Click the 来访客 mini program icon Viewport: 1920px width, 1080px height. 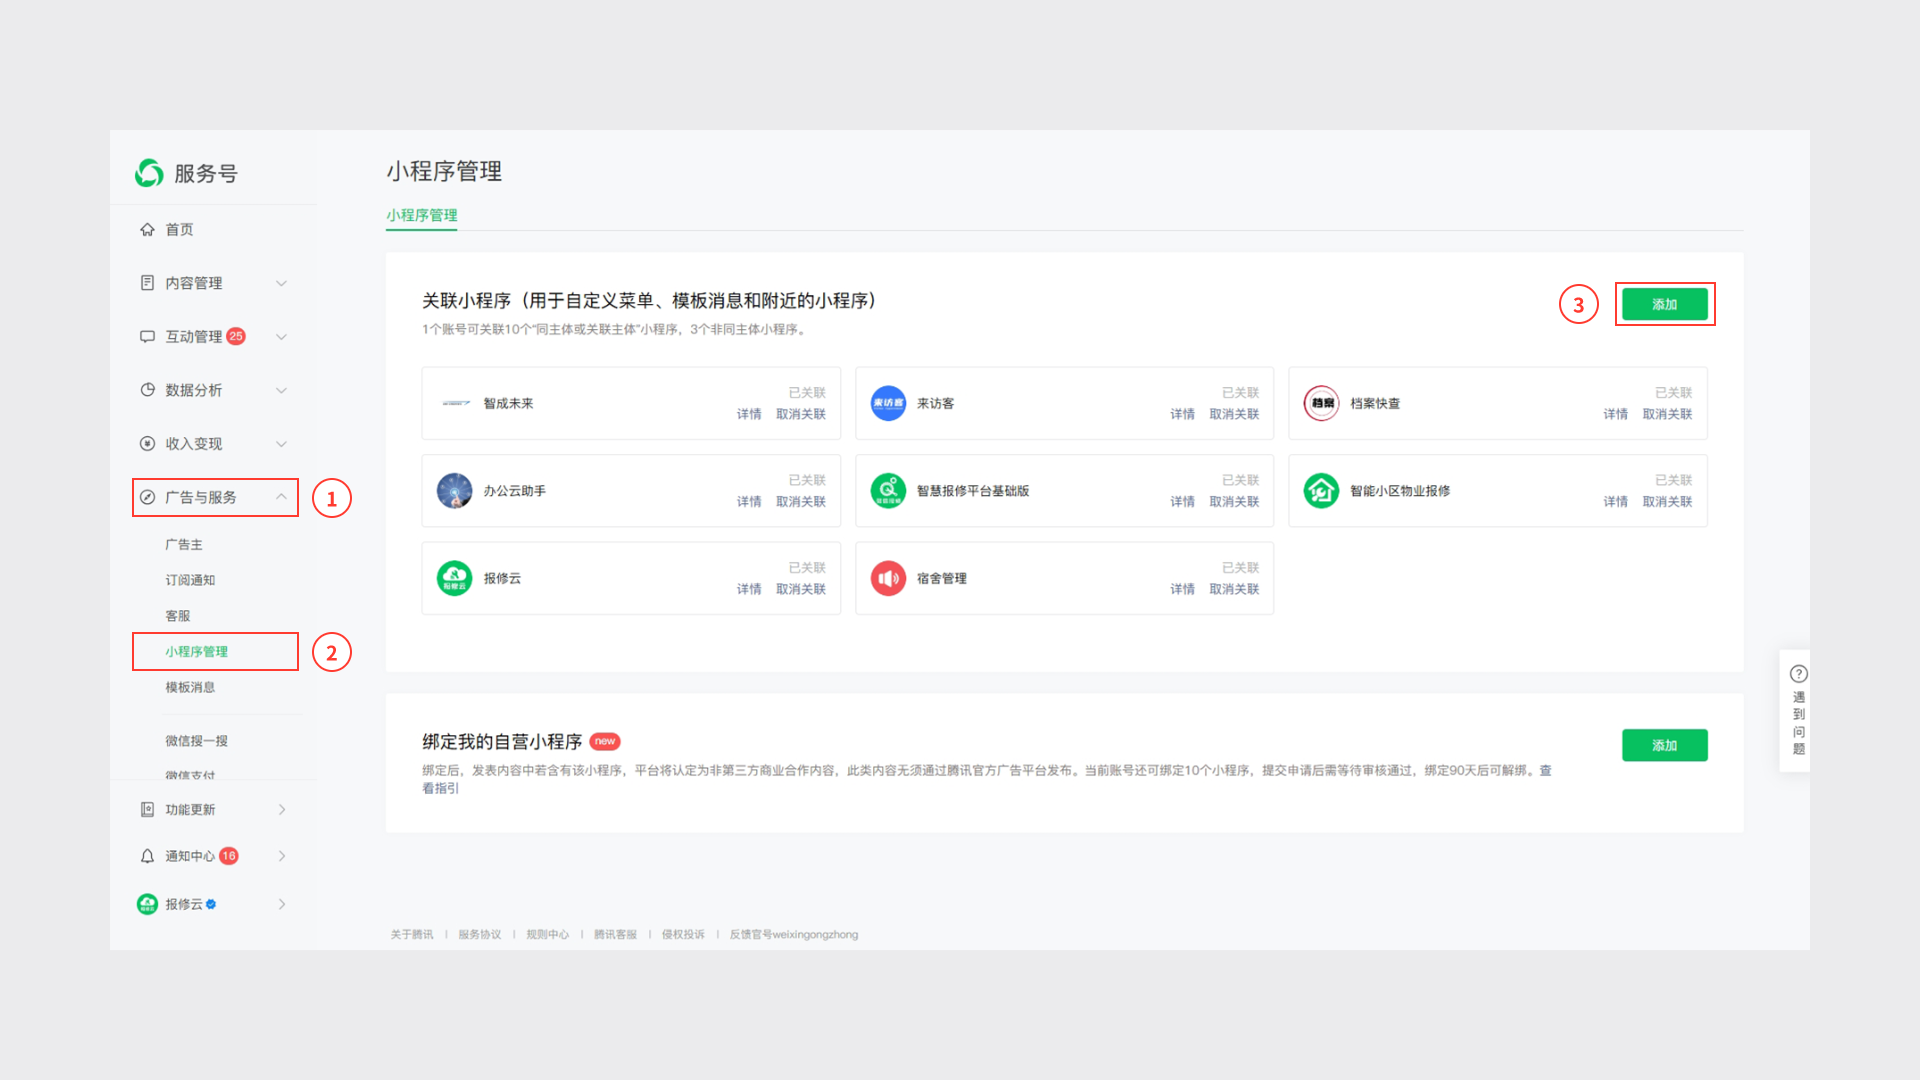(887, 403)
